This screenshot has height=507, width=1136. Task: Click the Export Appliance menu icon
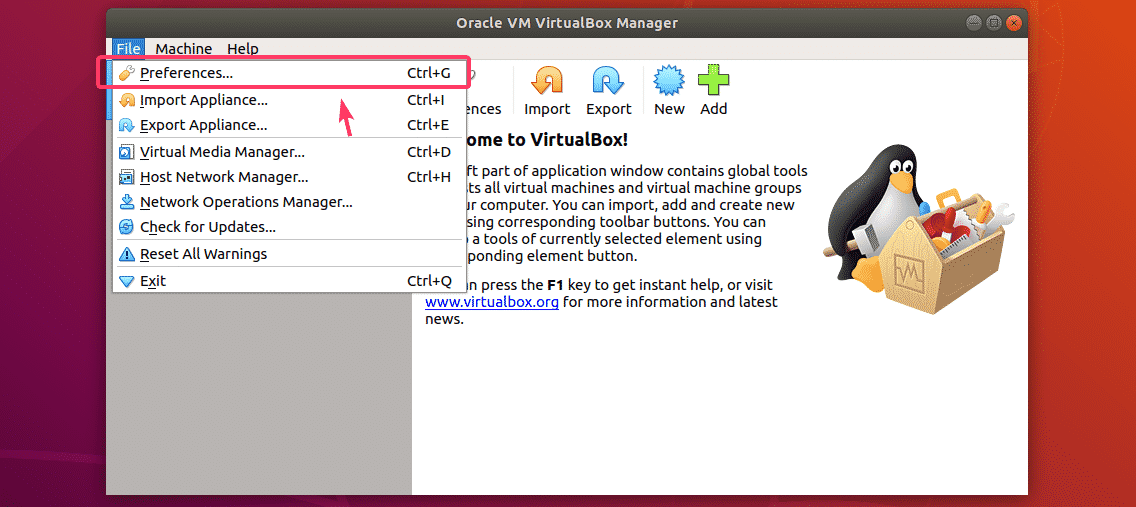pyautogui.click(x=127, y=125)
